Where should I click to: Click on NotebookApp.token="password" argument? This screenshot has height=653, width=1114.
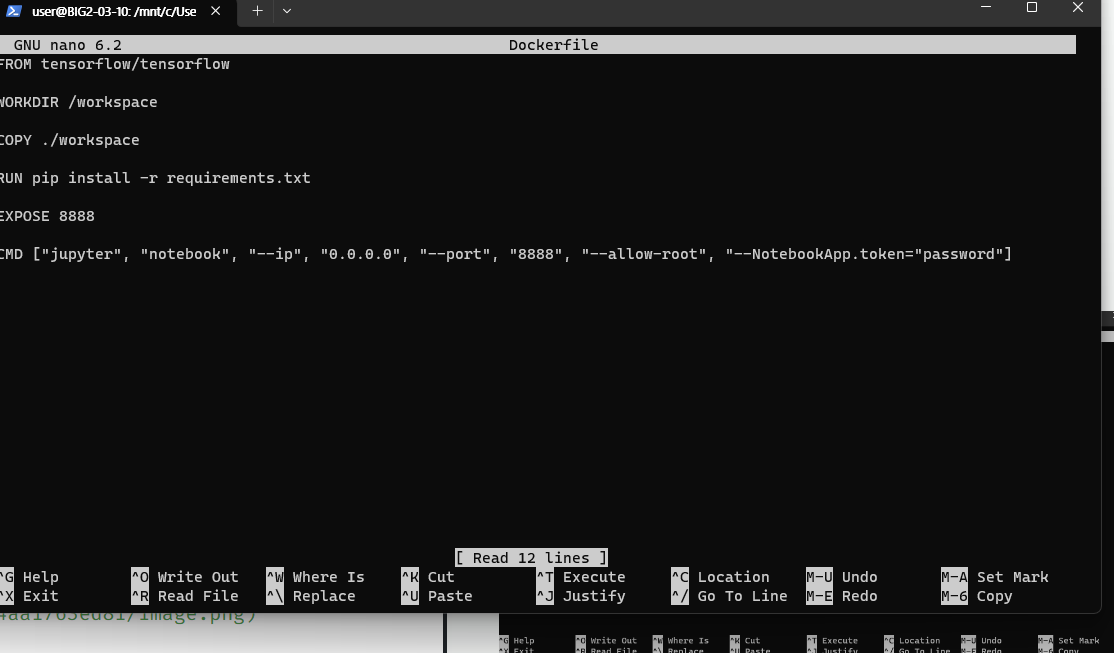pyautogui.click(x=864, y=254)
